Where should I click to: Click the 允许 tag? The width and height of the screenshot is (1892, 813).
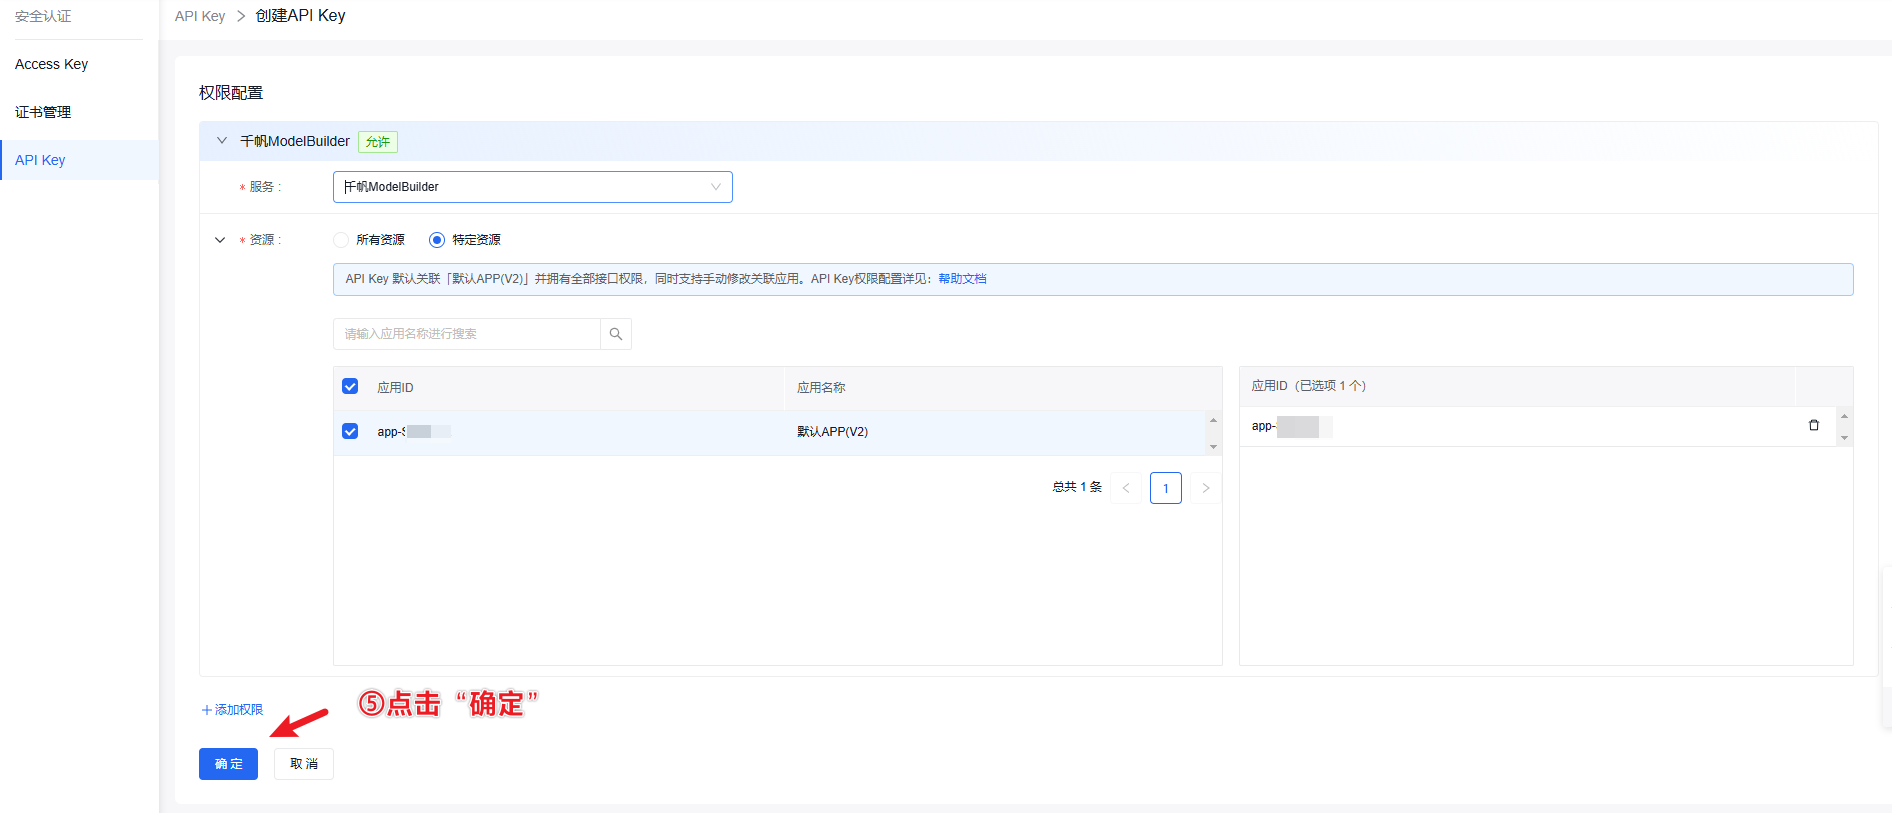tap(378, 142)
